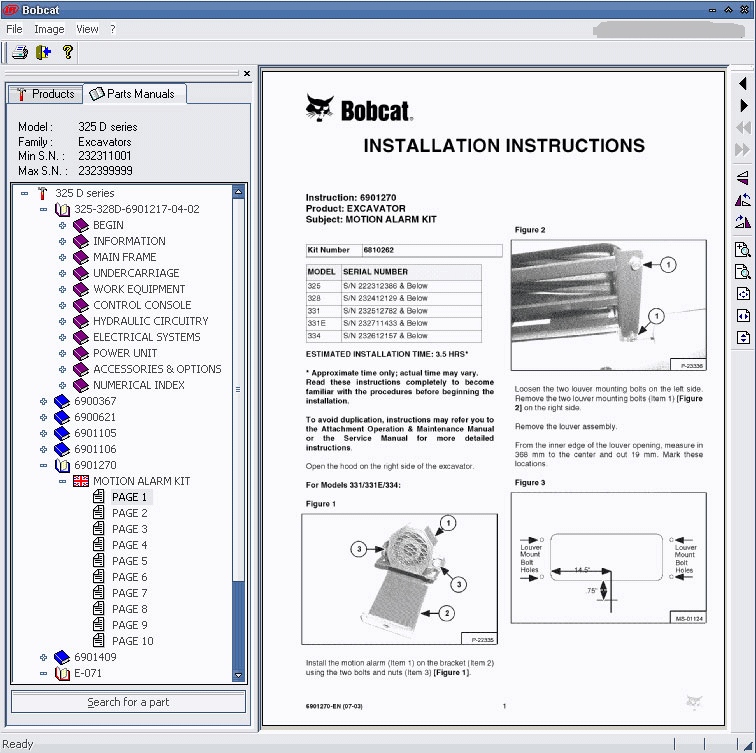Select the WORK EQUIPMENT tree item
Viewport: 756px width, 753px height.
coord(139,289)
